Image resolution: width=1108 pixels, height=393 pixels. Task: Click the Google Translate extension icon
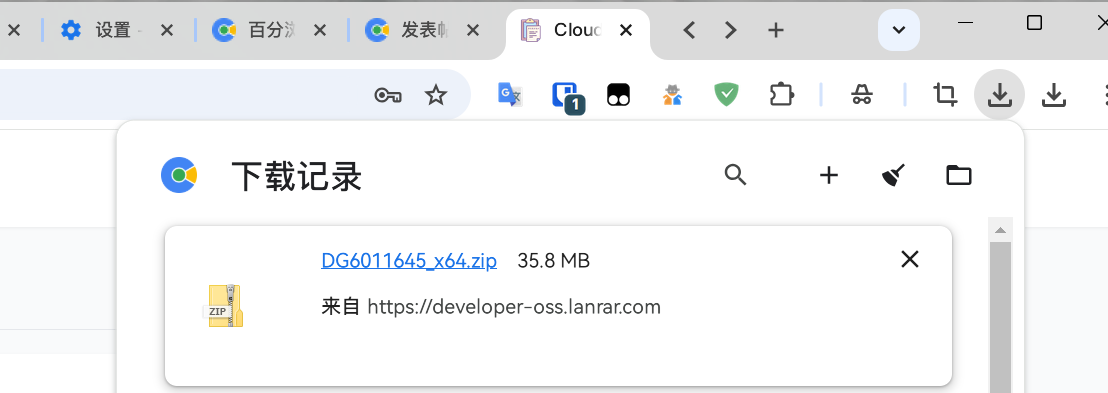(509, 95)
